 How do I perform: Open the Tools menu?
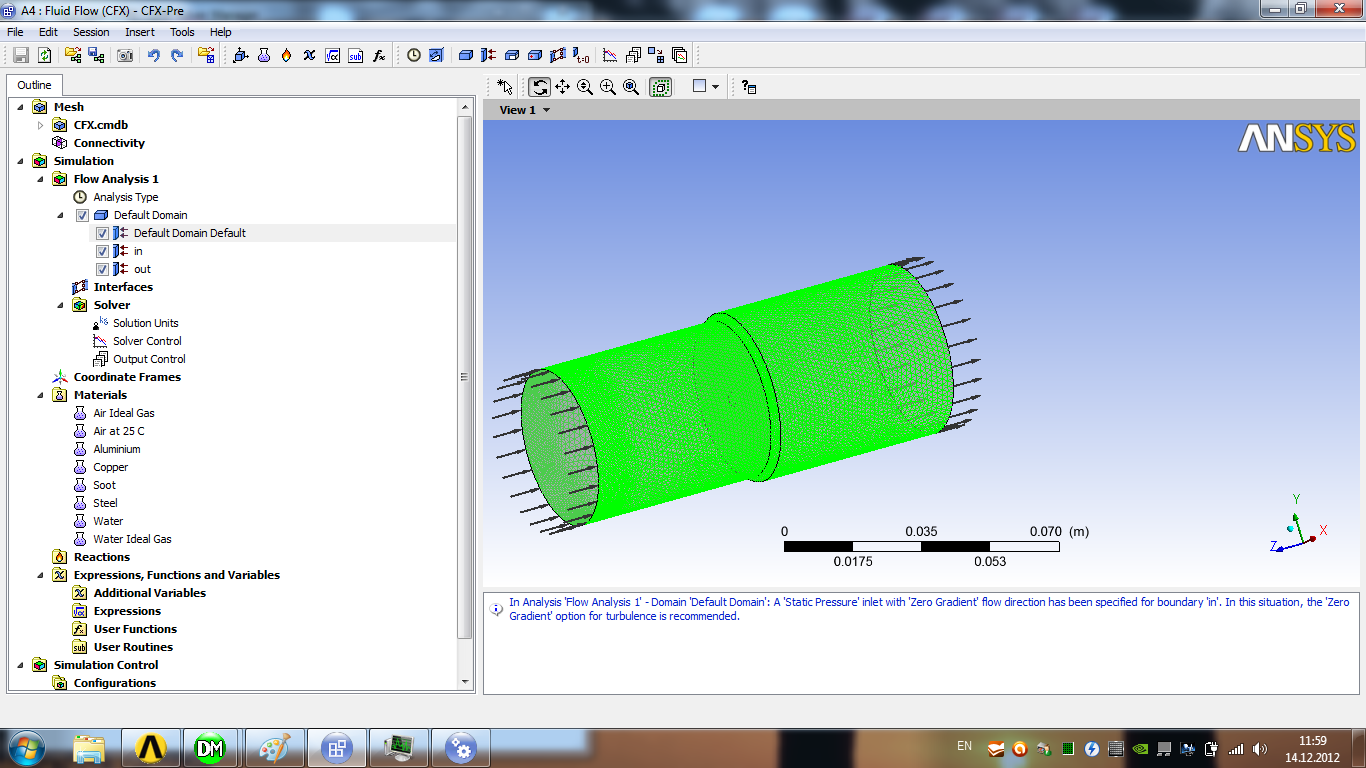[182, 32]
